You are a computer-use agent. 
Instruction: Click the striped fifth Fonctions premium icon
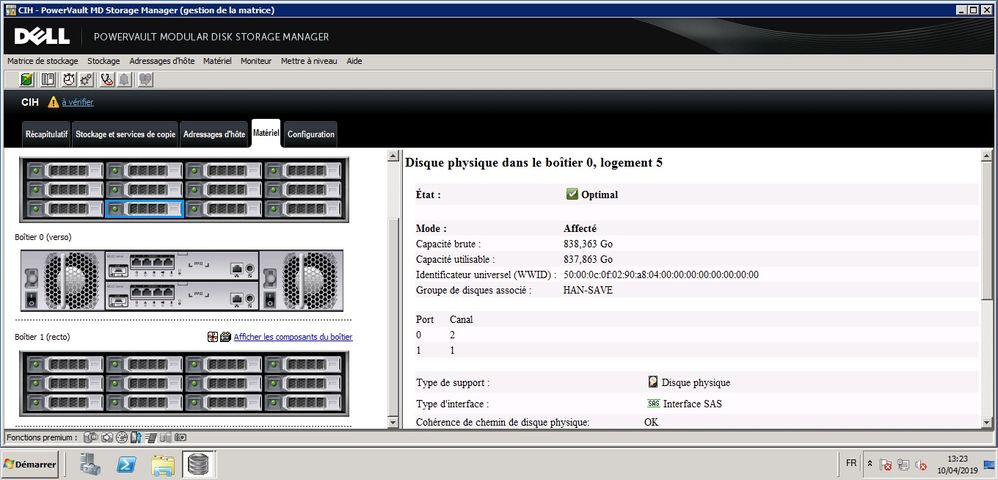151,437
